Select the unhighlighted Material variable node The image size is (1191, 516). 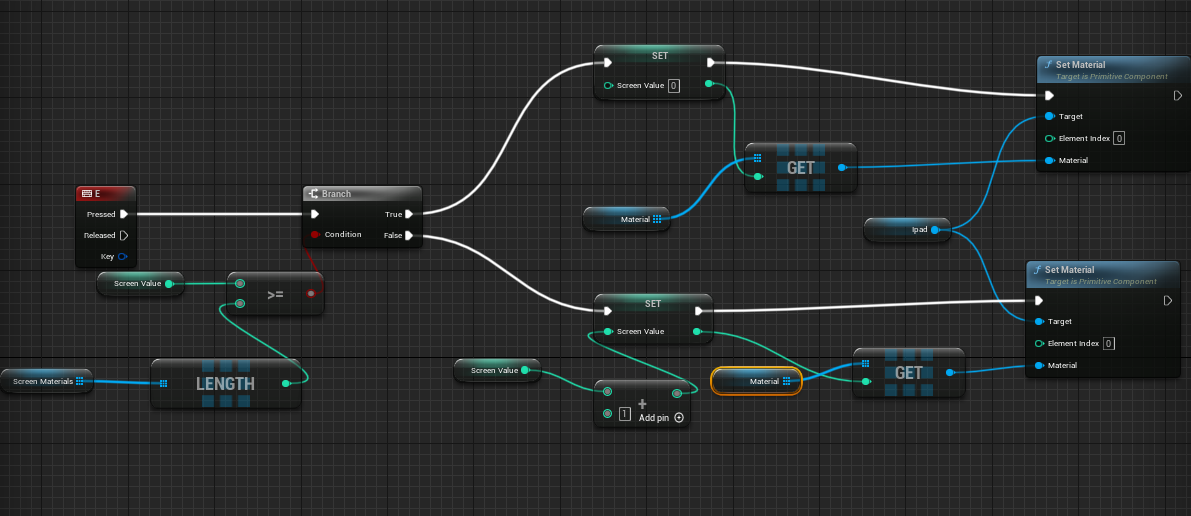(x=627, y=219)
